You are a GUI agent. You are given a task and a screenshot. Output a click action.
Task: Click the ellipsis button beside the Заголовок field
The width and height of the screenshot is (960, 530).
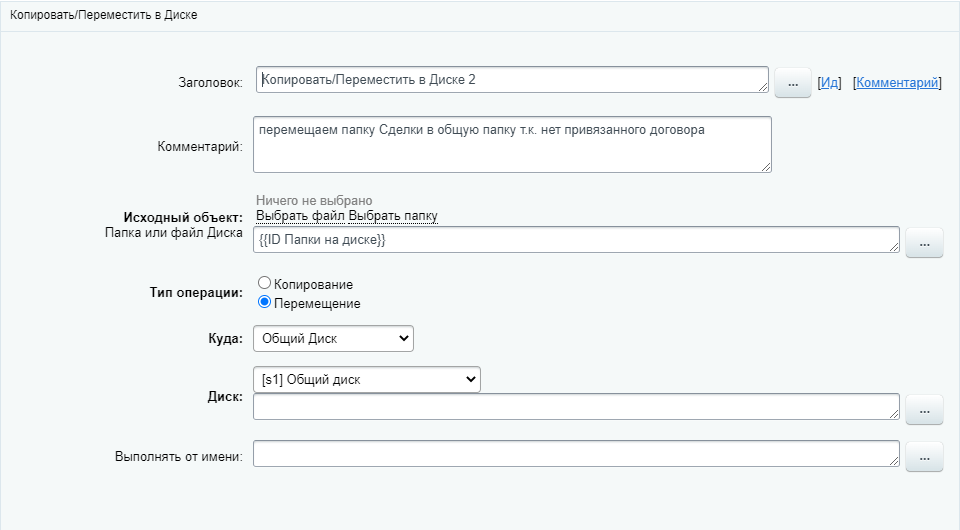pos(792,84)
